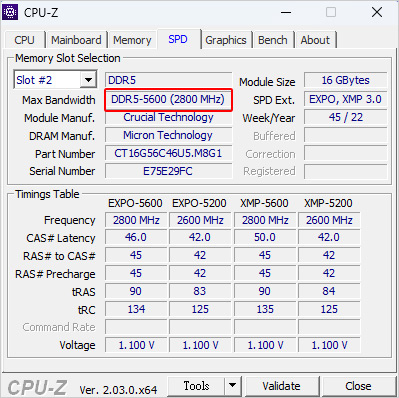Click the EXPO-5600 frequency 2800 MHz cell

pos(136,220)
